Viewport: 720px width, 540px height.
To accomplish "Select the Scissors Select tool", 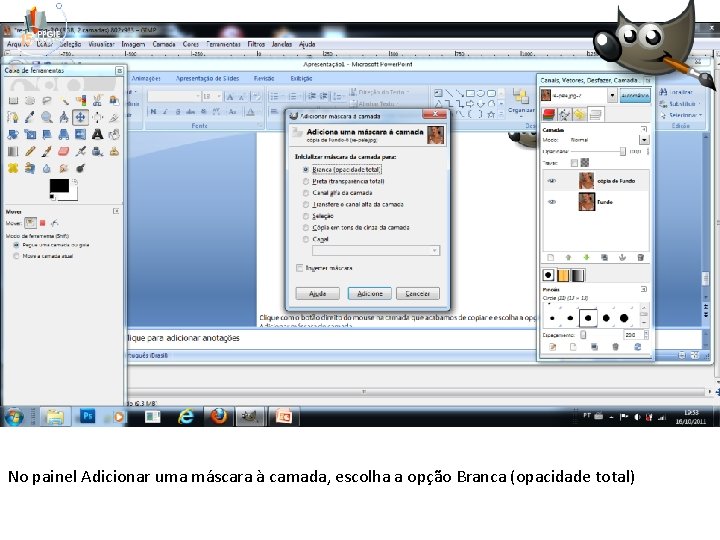I will (x=97, y=101).
